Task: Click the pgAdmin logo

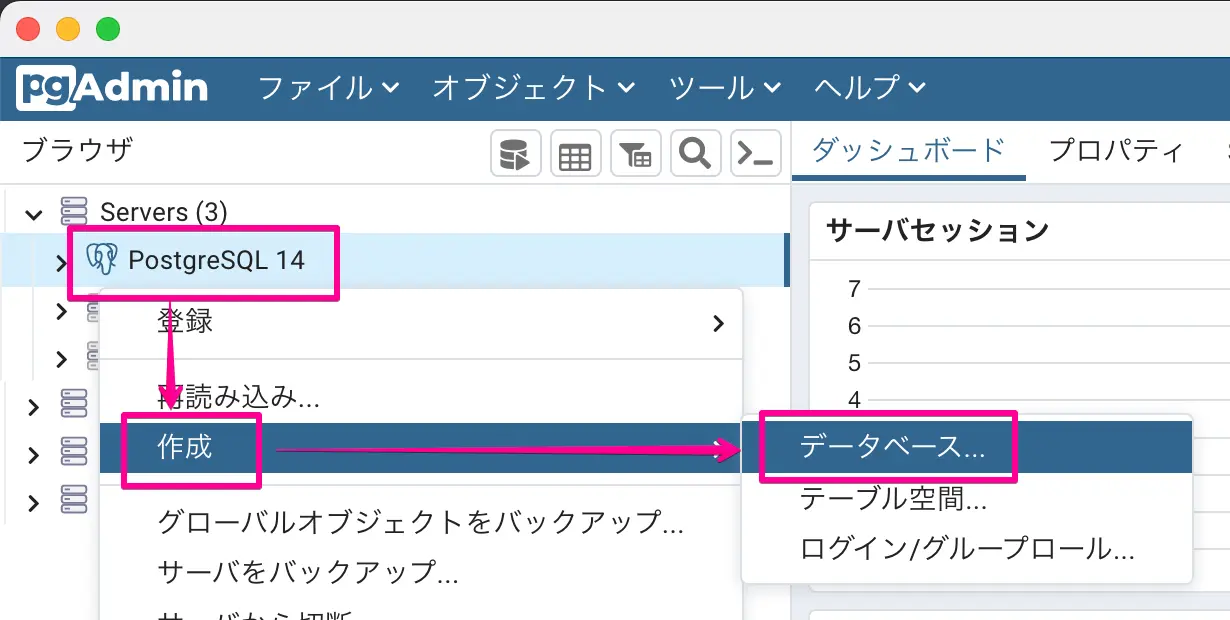Action: 112,88
